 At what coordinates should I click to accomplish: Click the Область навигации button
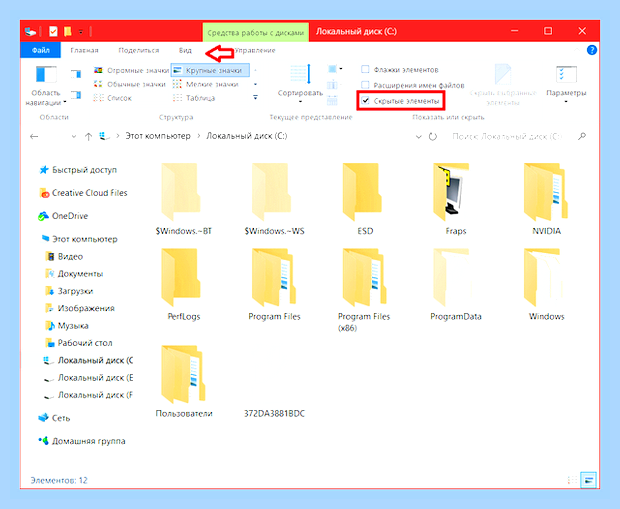click(46, 85)
